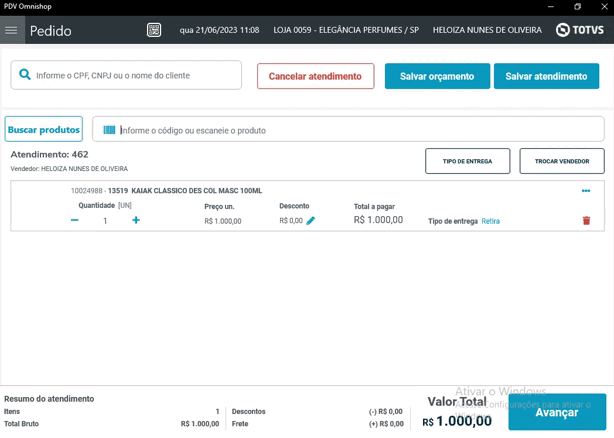Click the QR code icon in header

[x=154, y=30]
